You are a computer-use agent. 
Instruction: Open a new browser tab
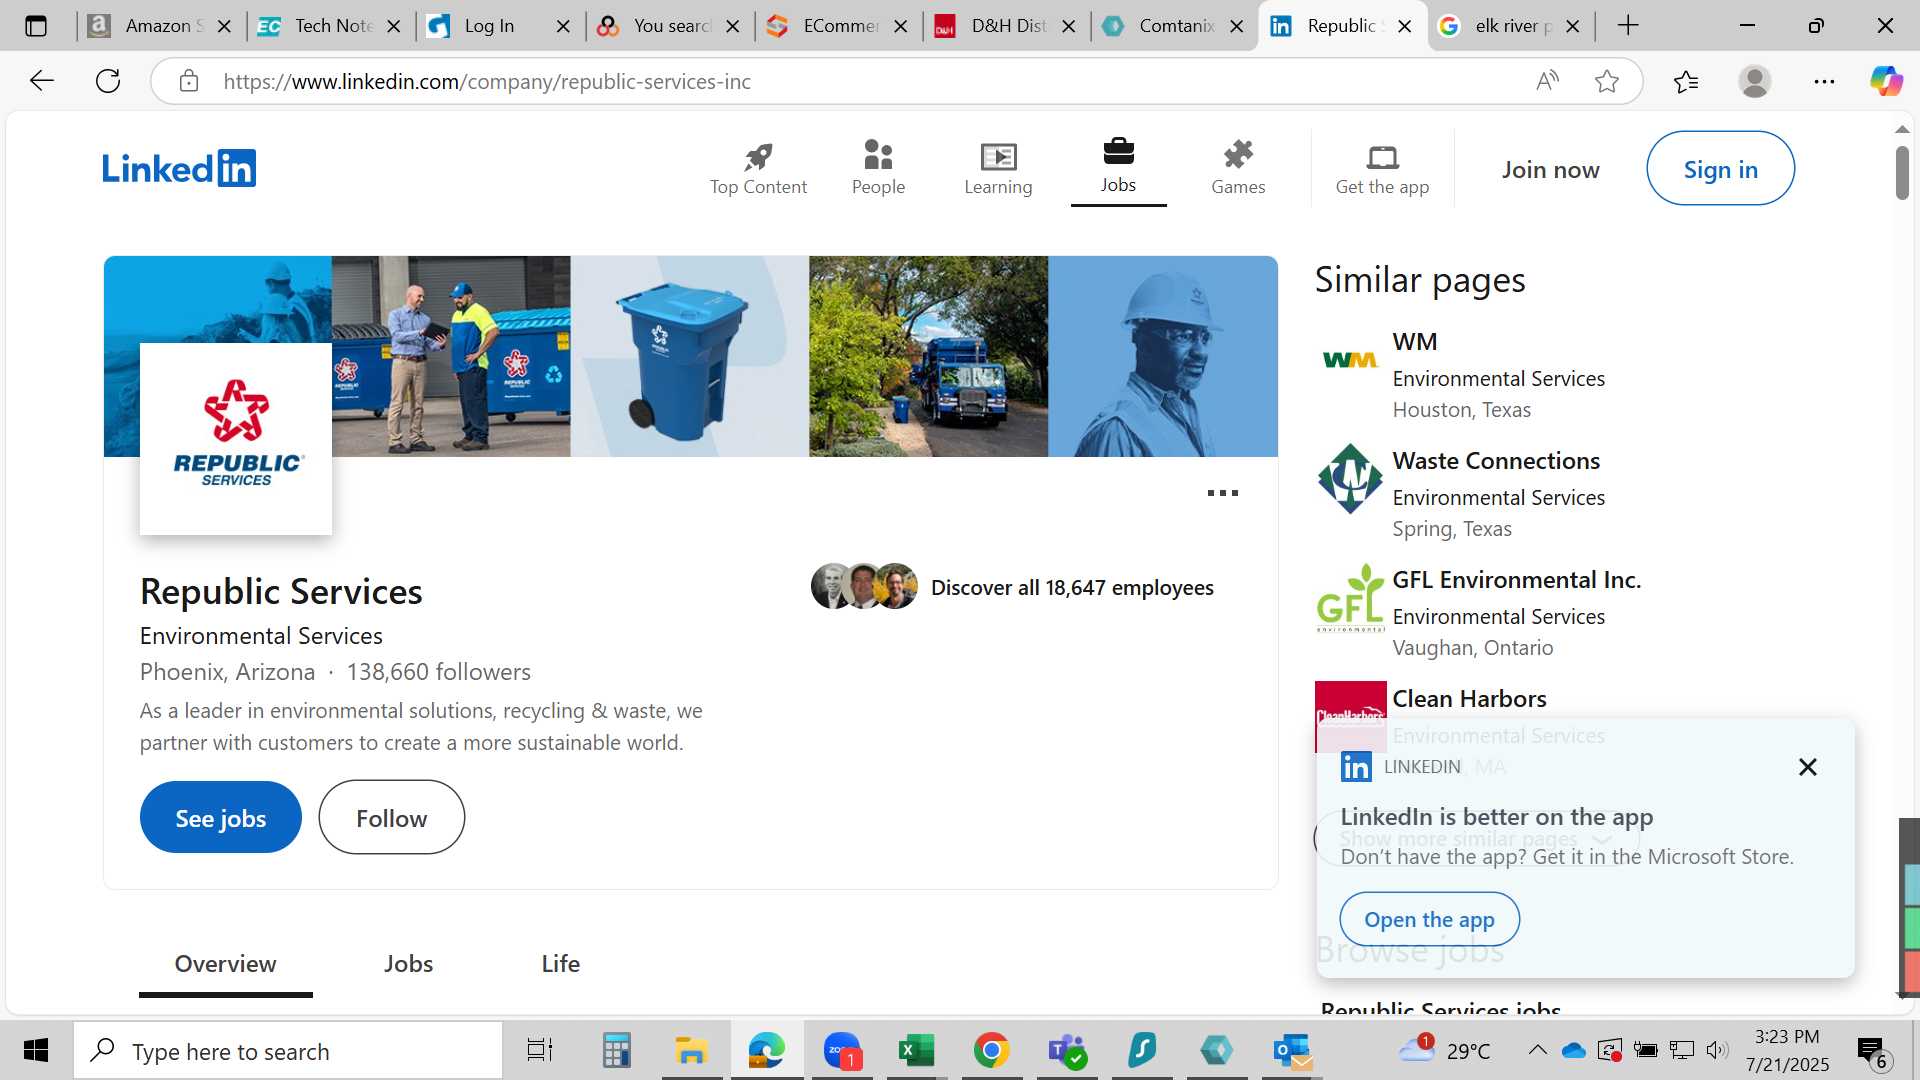(1628, 26)
